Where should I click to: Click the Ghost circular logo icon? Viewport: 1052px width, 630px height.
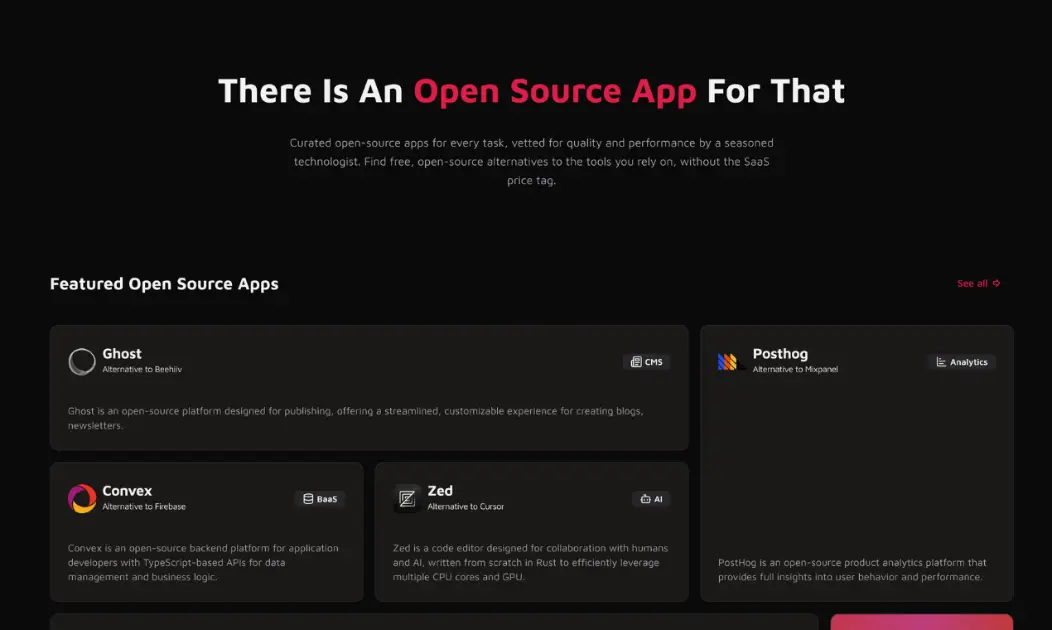tap(82, 361)
